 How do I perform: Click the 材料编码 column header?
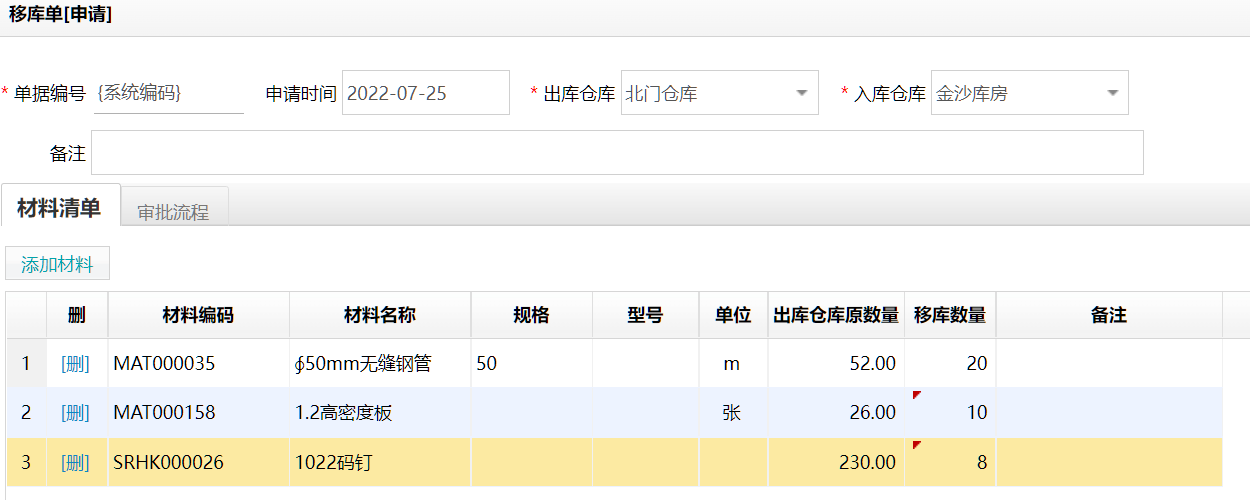click(198, 316)
